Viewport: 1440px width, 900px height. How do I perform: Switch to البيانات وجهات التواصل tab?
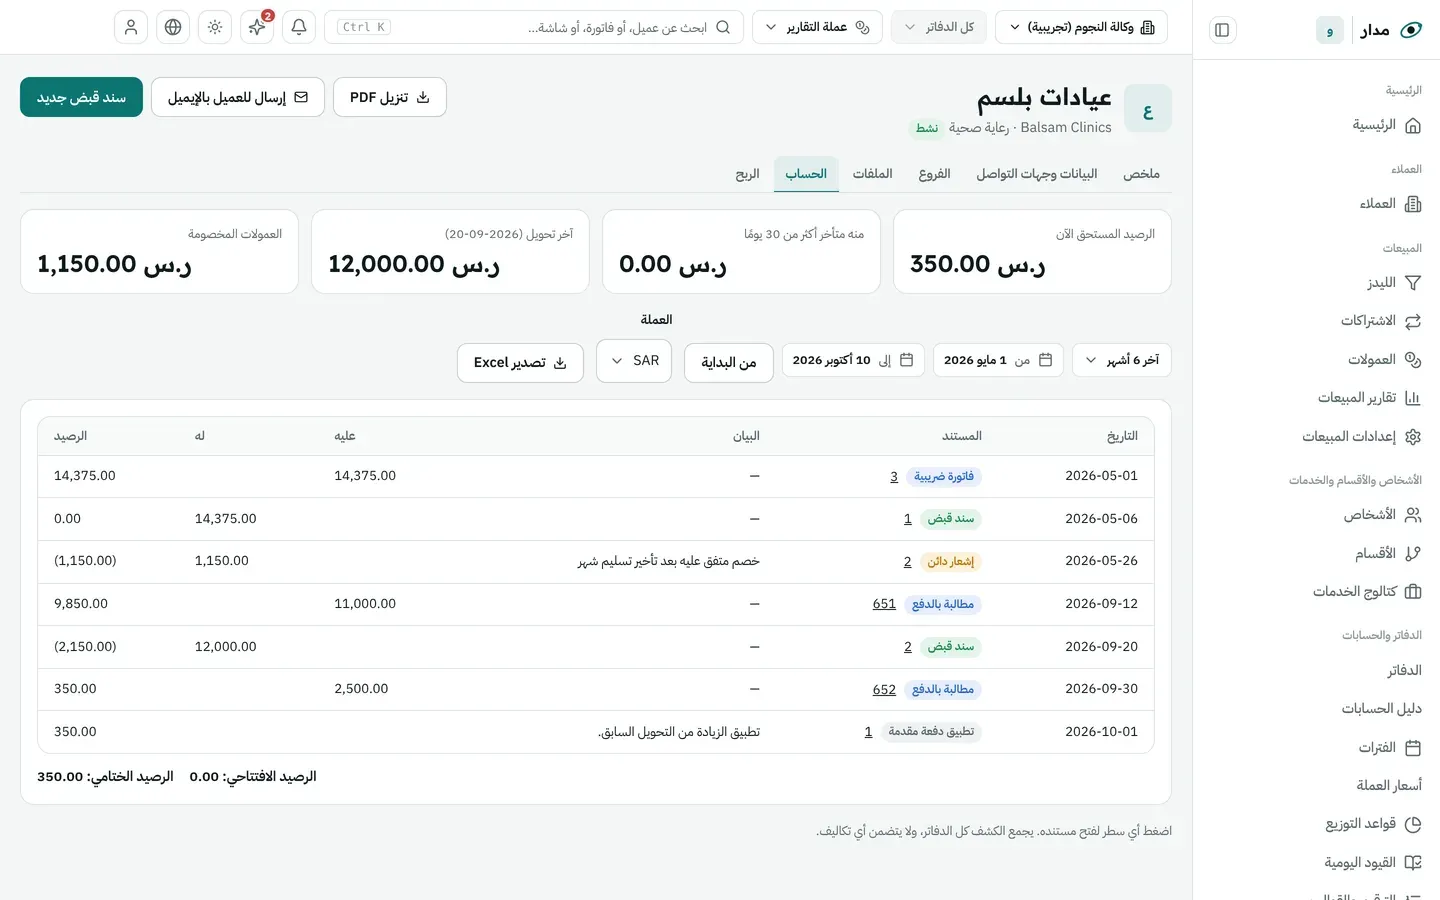pos(1037,174)
